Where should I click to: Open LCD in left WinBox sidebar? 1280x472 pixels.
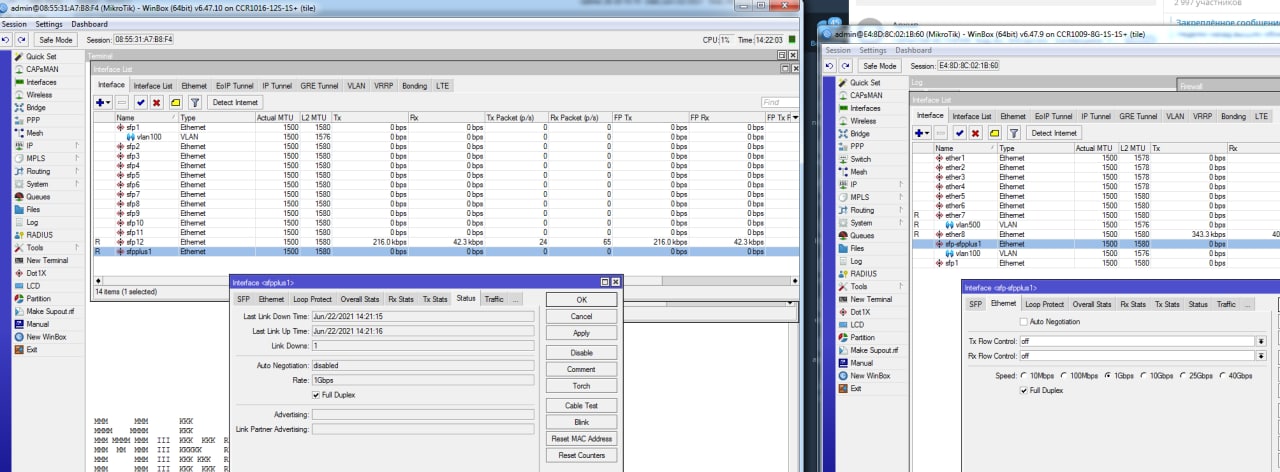33,286
